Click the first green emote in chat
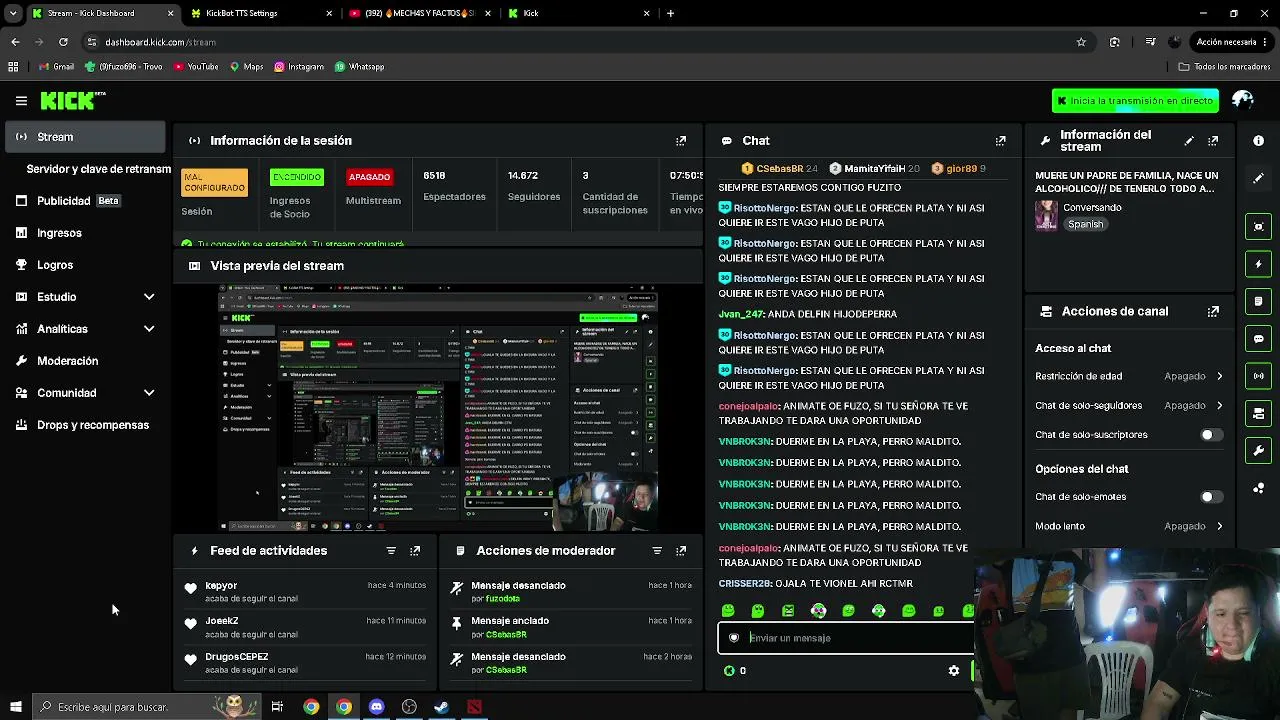The height and width of the screenshot is (720, 1280). (728, 611)
